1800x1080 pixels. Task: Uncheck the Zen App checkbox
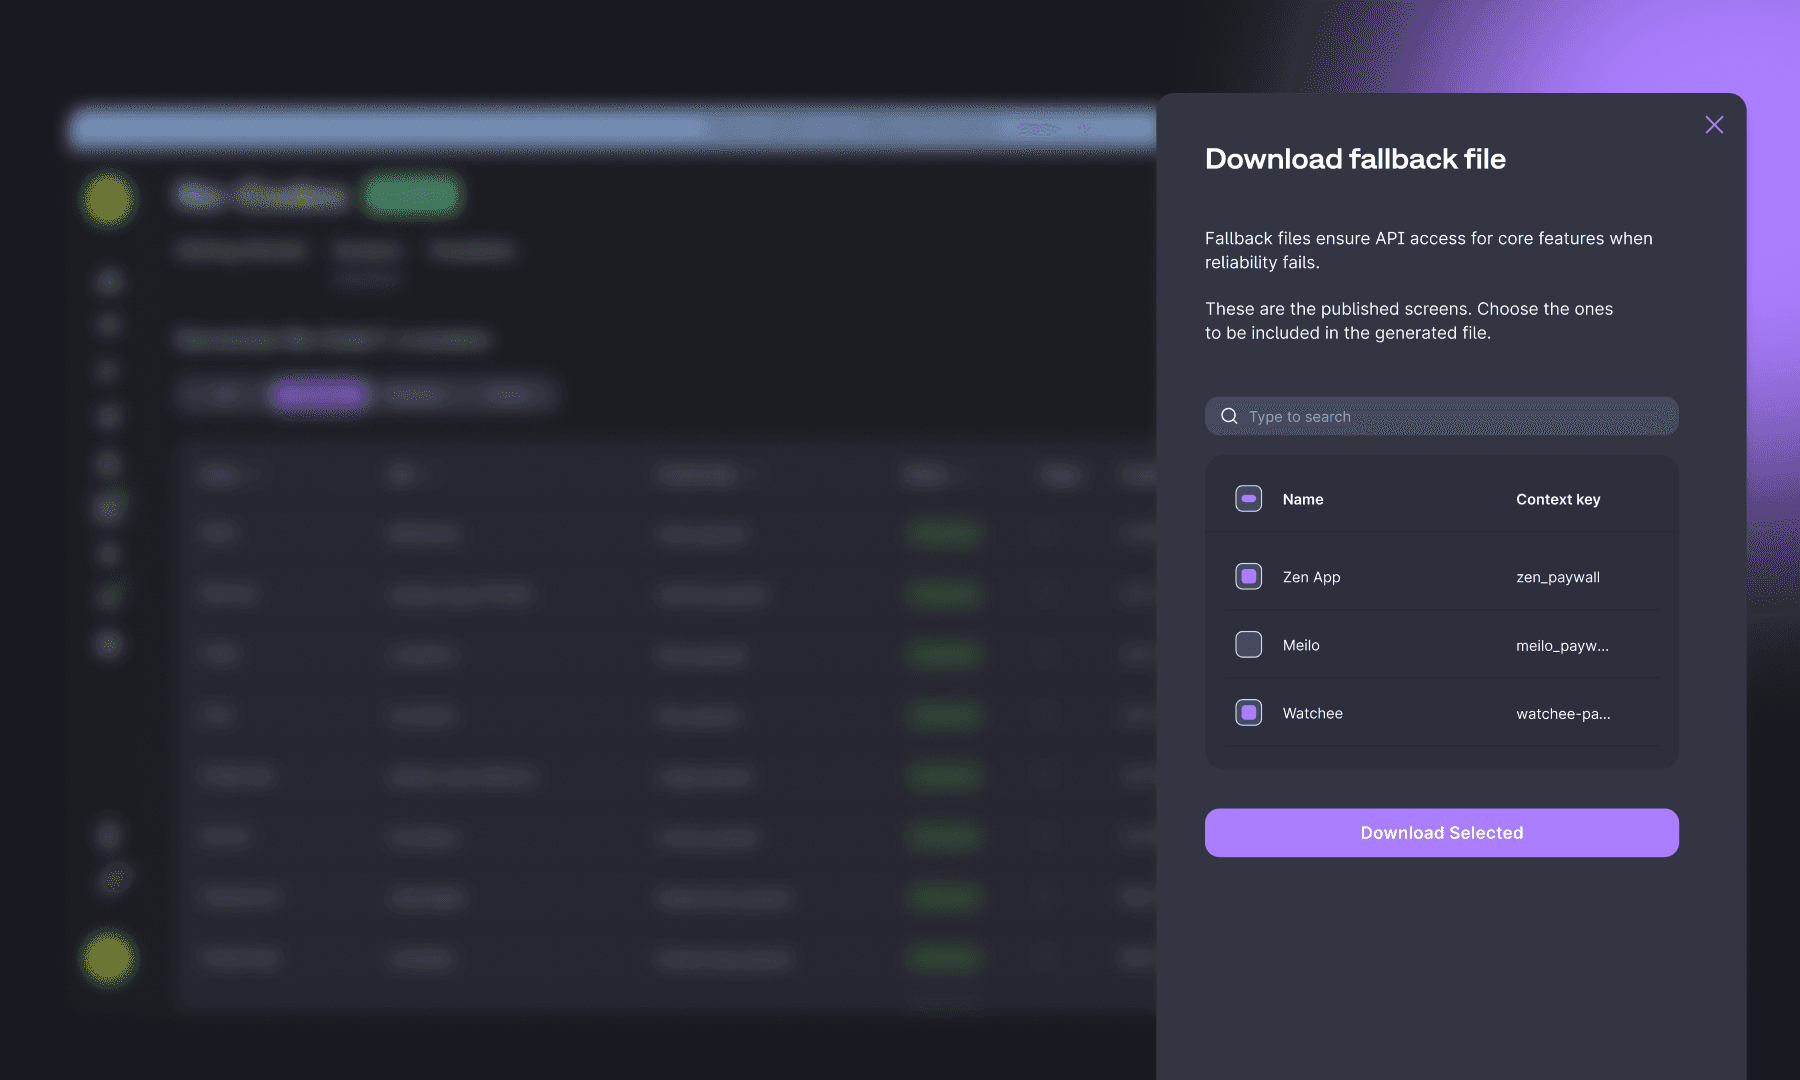[x=1248, y=576]
